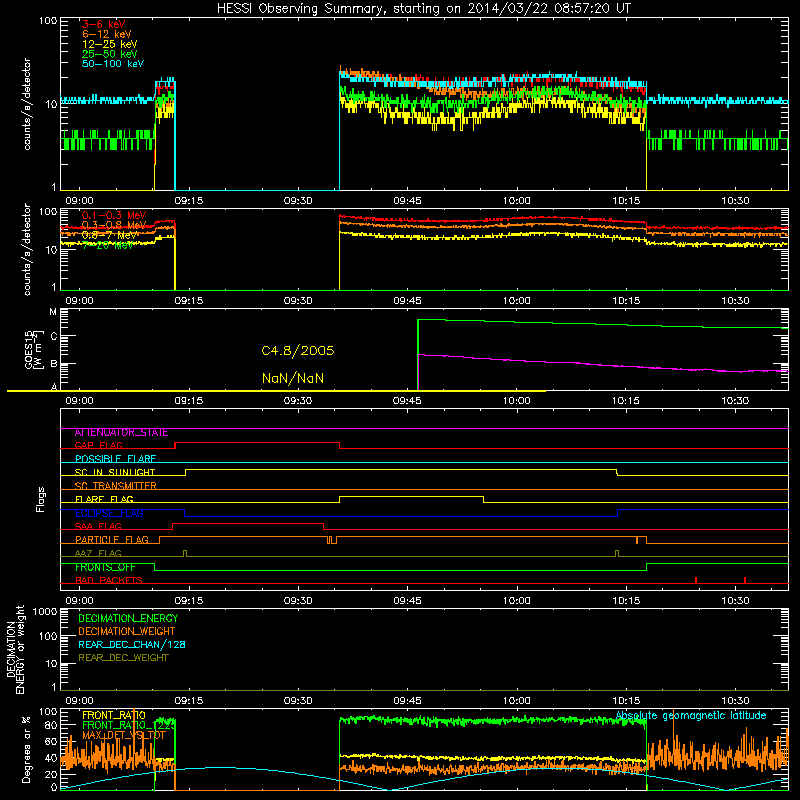Click the DECIMATION_WEIGHT legend label
The width and height of the screenshot is (800, 800).
pyautogui.click(x=127, y=631)
